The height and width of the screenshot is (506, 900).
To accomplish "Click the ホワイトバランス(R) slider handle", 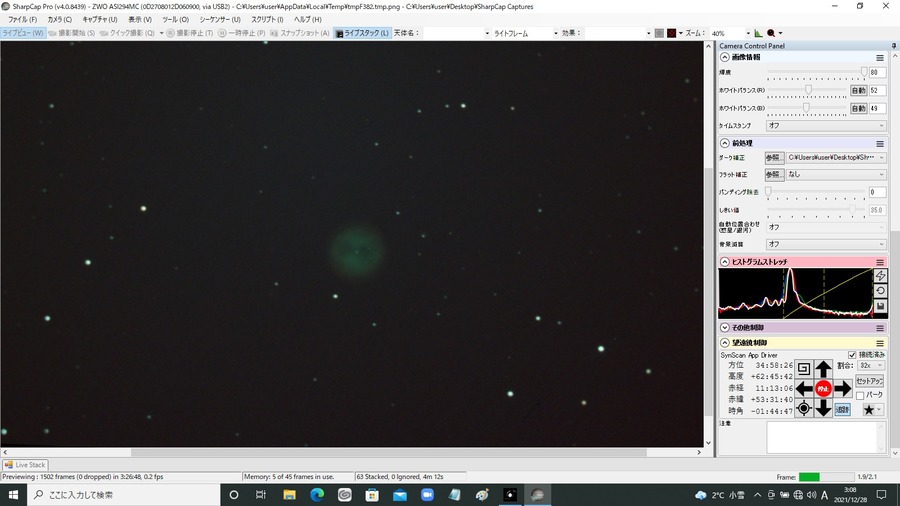I will point(808,89).
